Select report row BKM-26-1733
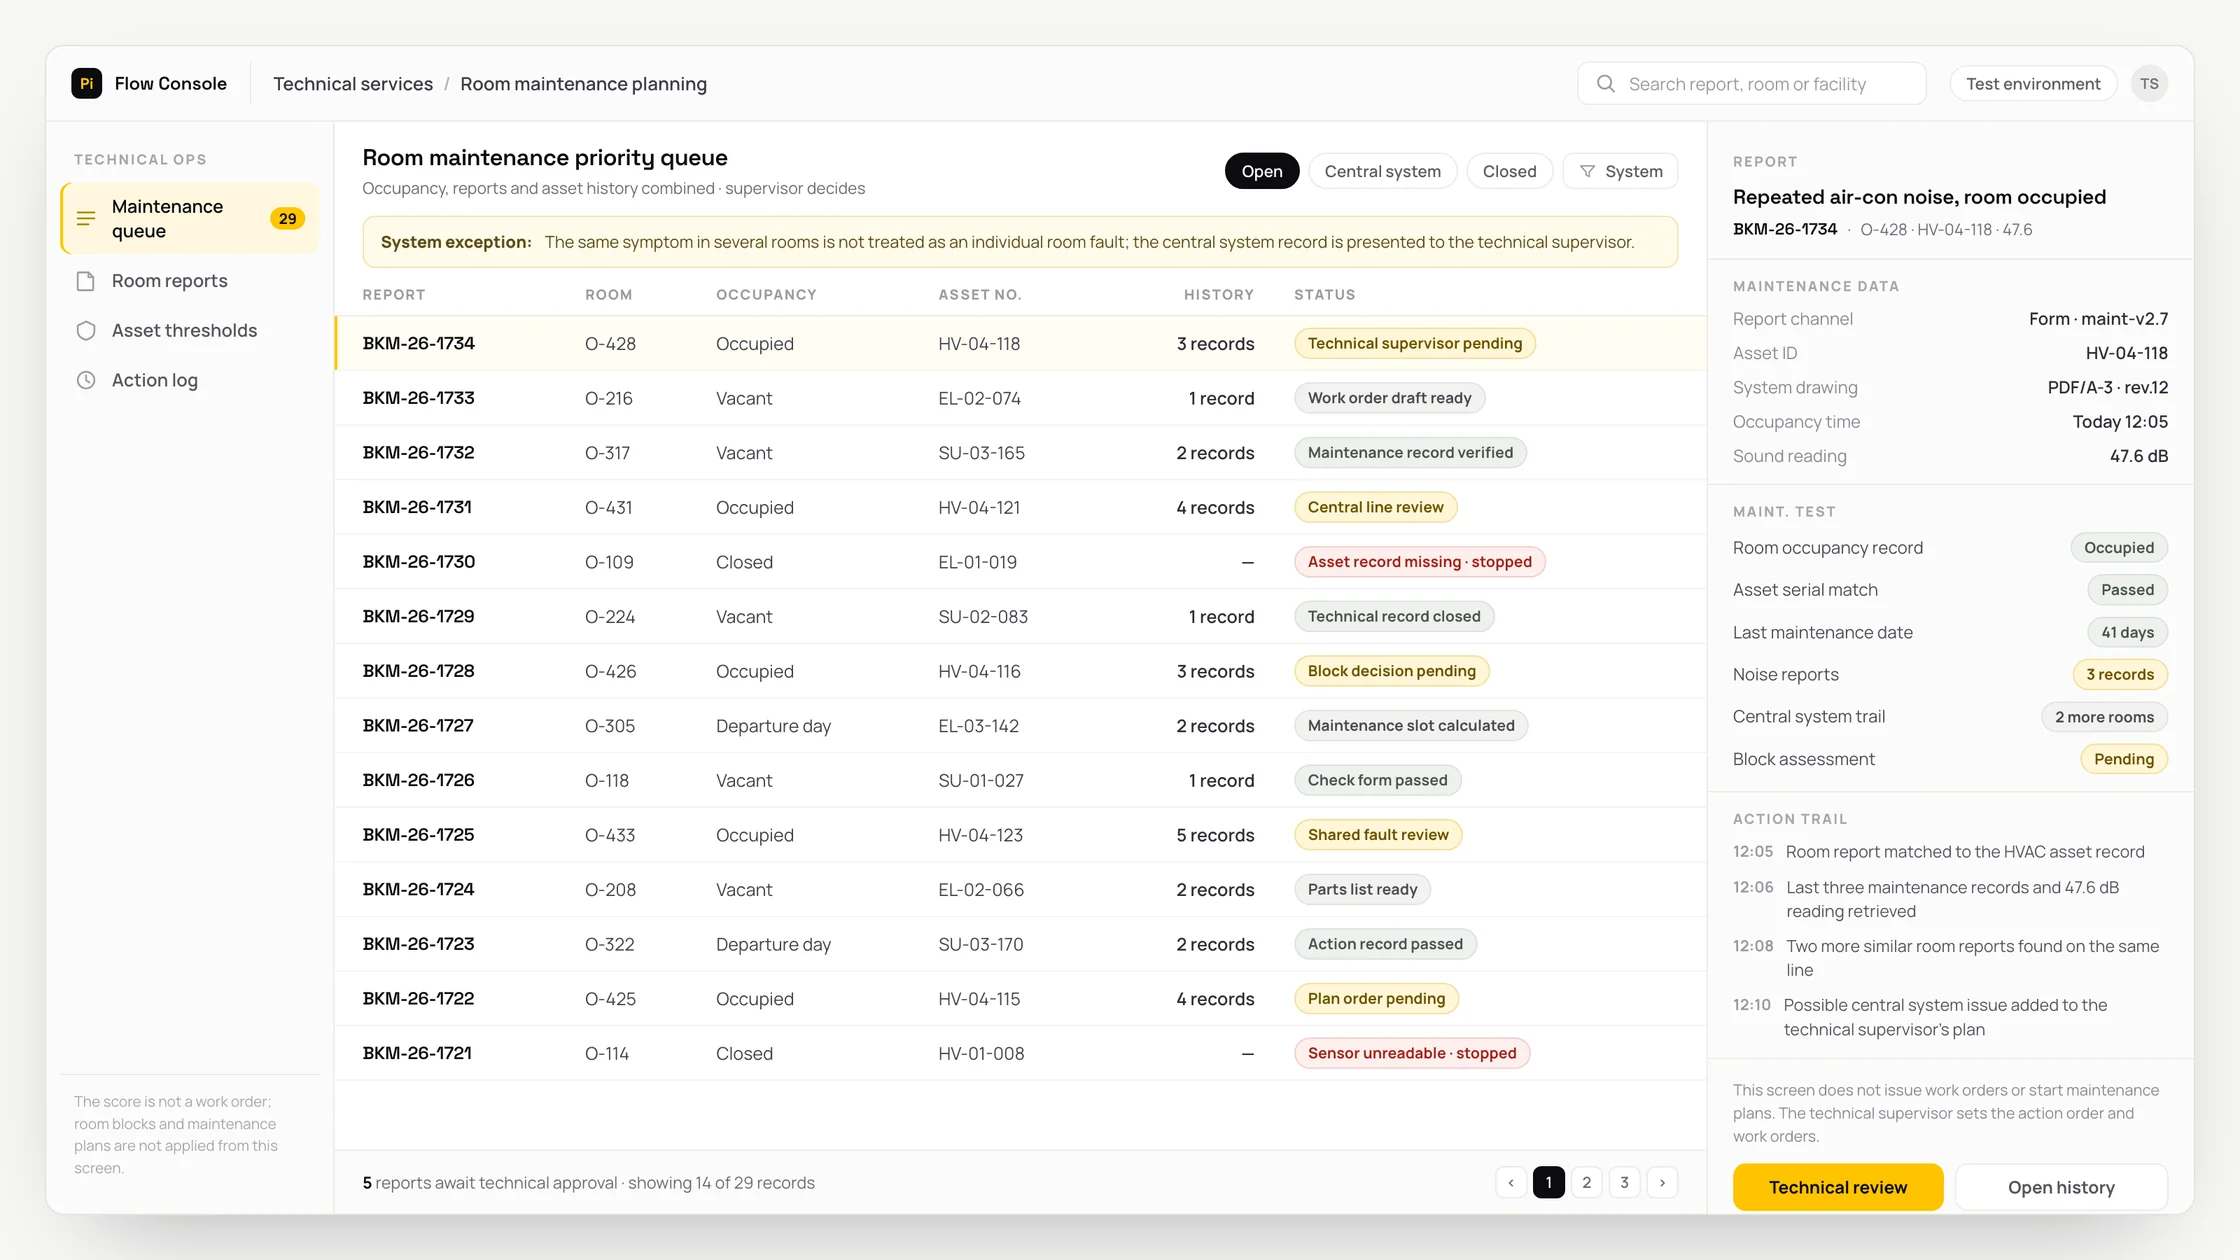This screenshot has width=2240, height=1260. (x=1020, y=398)
